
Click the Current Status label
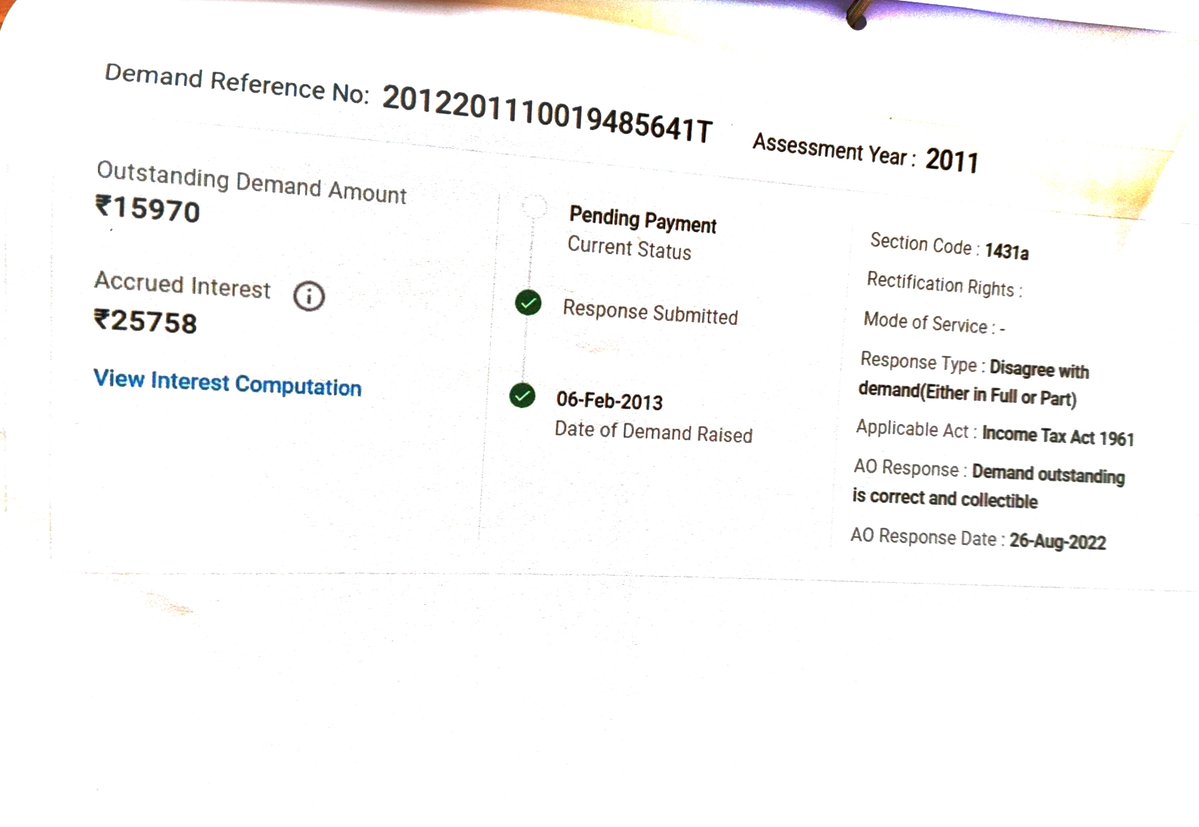point(629,248)
